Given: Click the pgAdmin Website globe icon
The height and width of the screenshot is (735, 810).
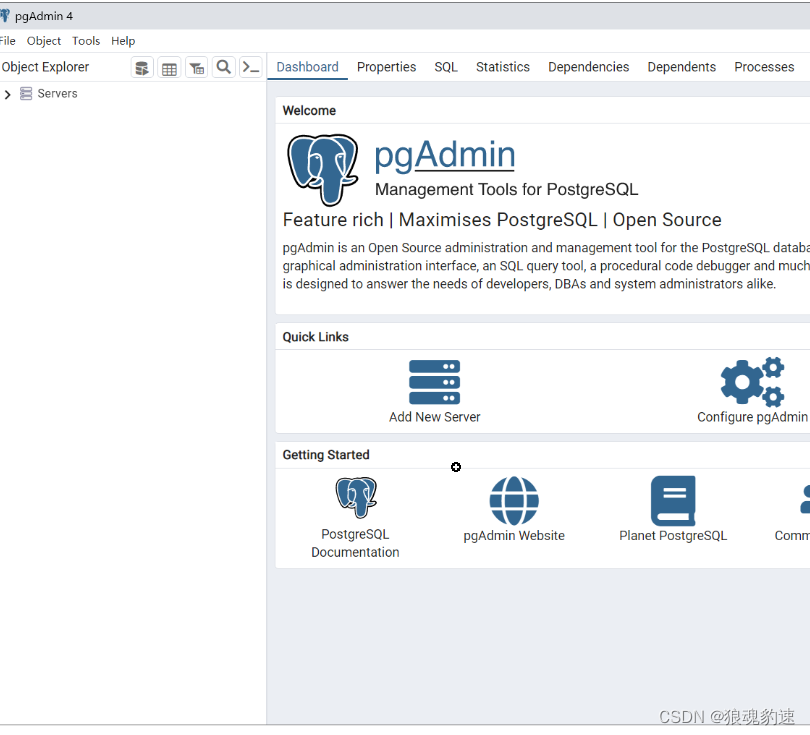Looking at the screenshot, I should click(x=513, y=501).
